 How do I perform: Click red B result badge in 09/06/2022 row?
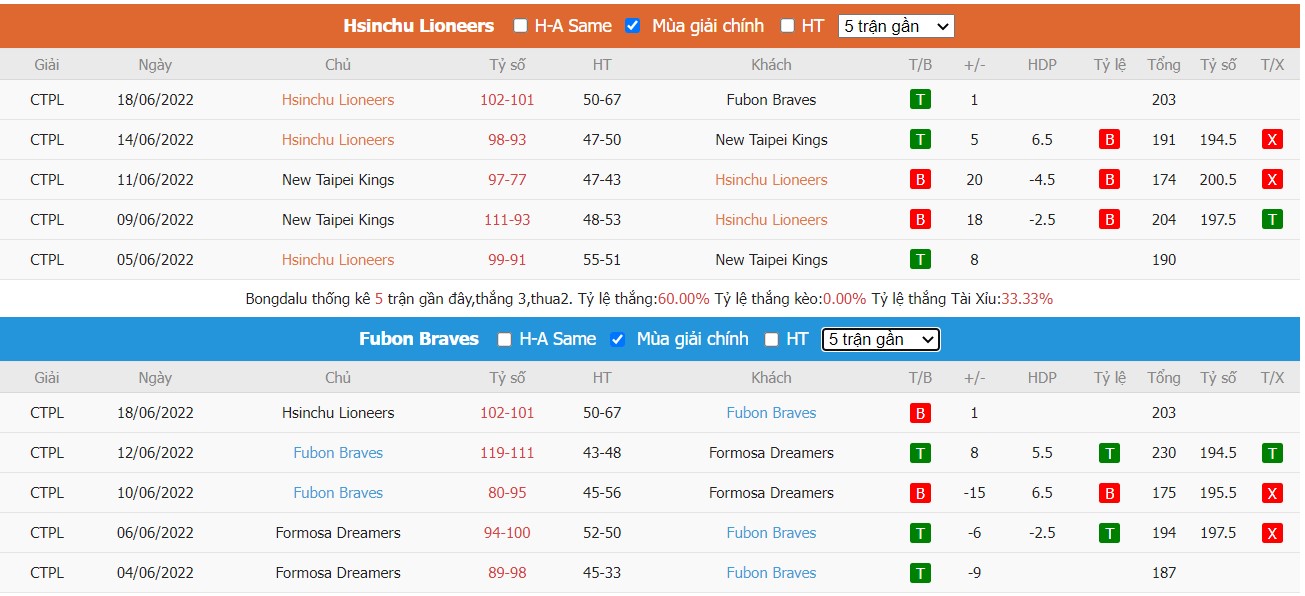point(920,220)
